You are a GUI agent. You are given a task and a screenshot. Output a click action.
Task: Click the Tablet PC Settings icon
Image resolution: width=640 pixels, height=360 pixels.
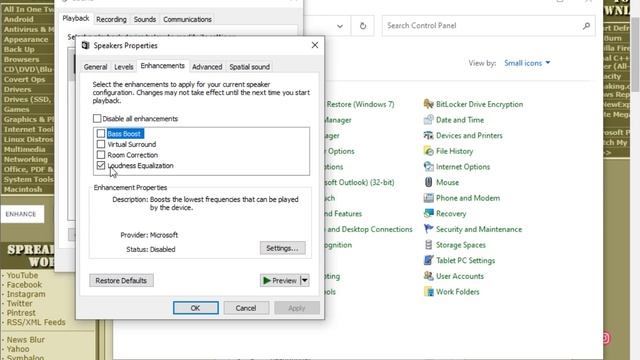tap(428, 260)
